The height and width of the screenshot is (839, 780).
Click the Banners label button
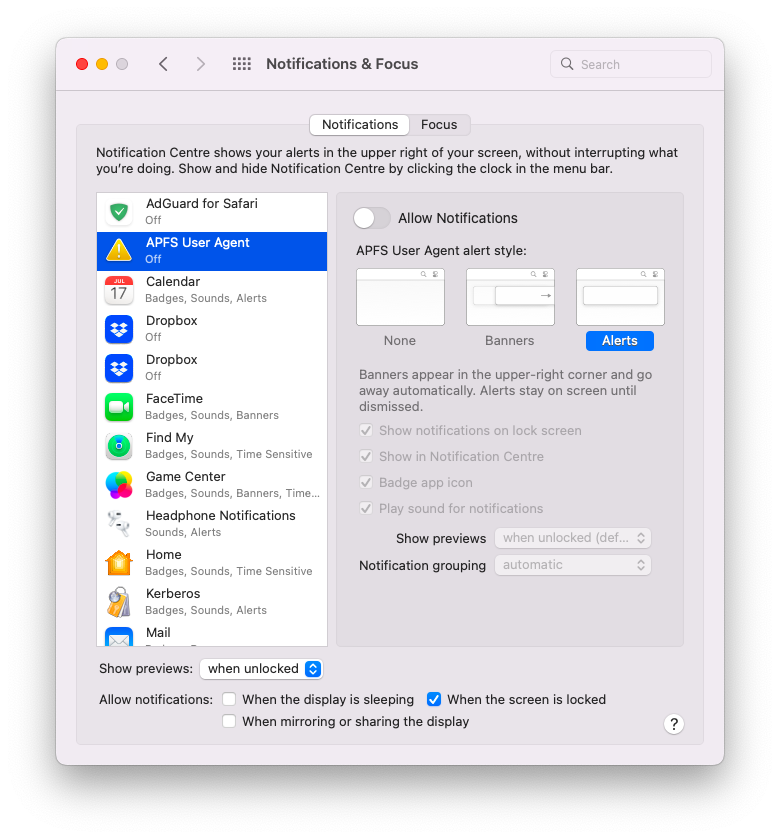point(510,341)
